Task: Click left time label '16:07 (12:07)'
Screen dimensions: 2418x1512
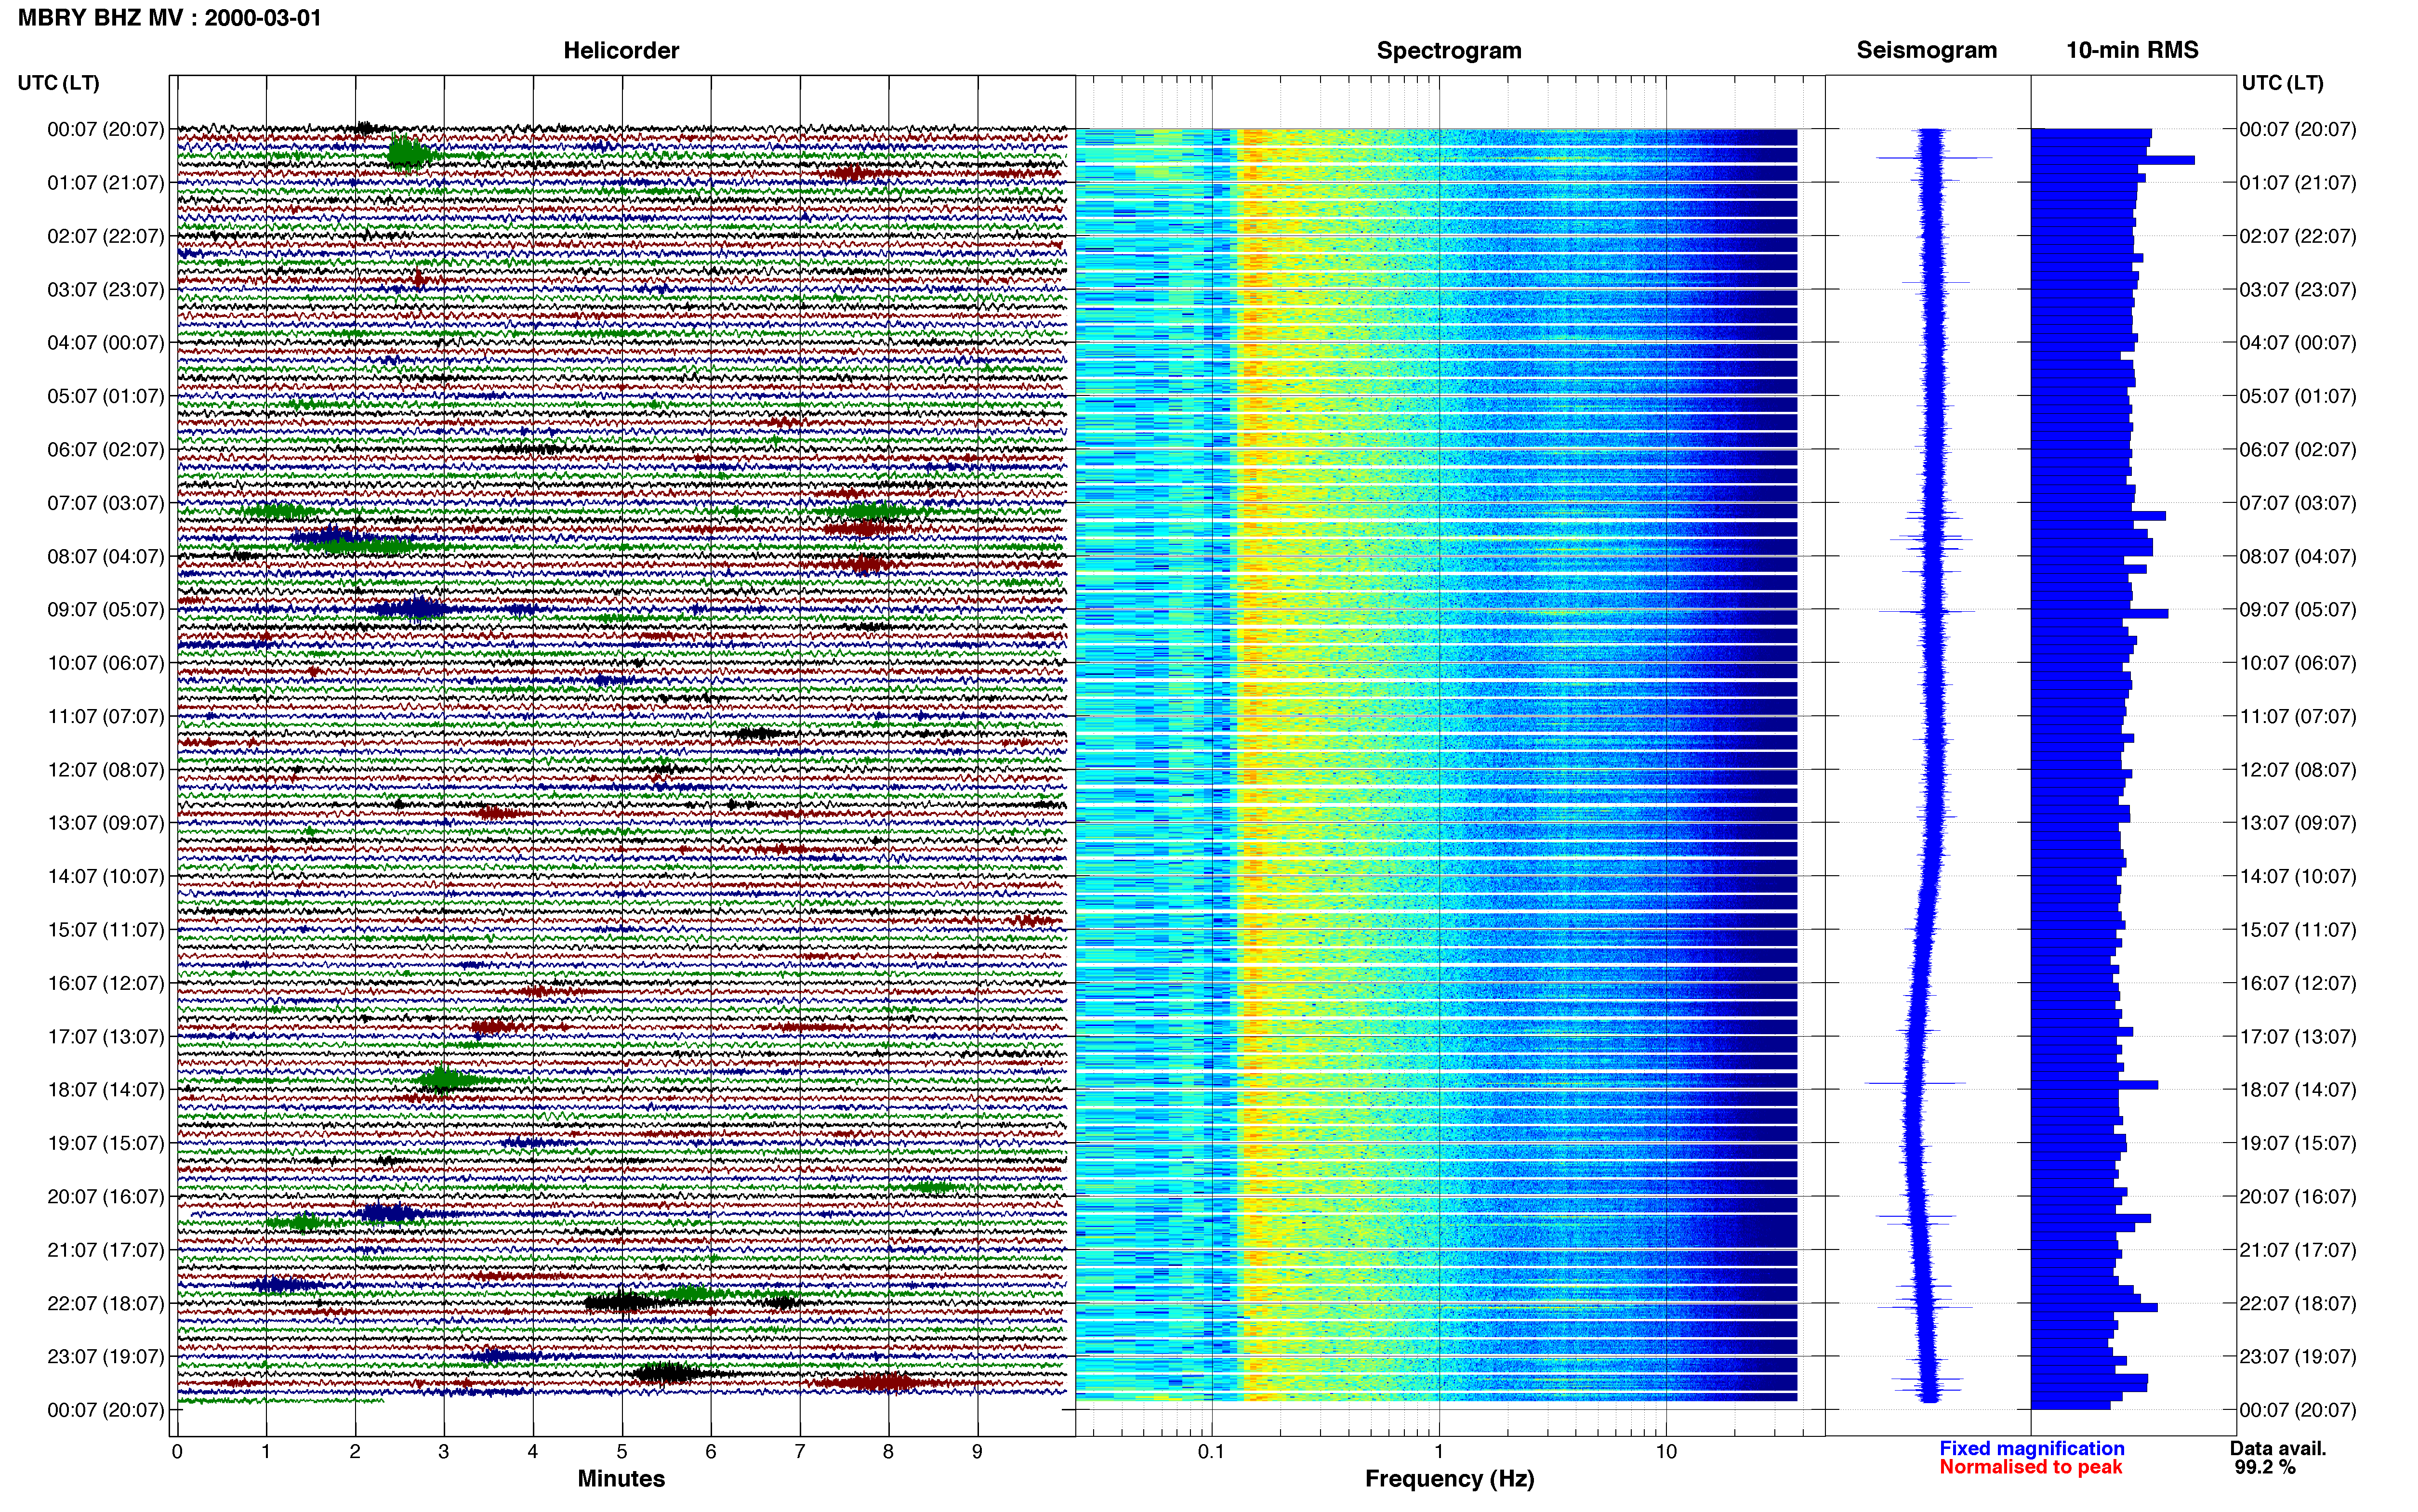Action: click(106, 983)
